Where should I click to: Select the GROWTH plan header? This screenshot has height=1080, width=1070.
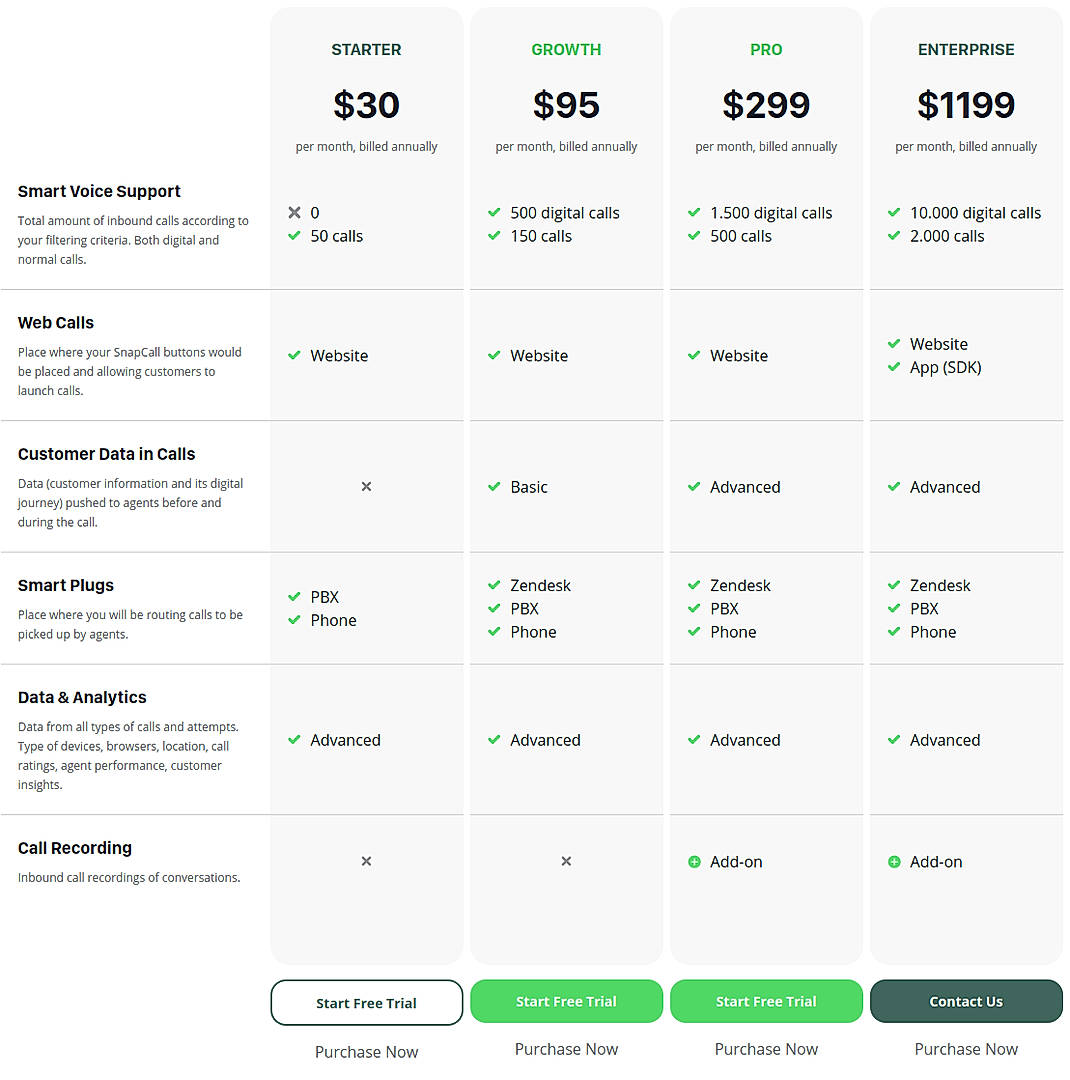566,49
